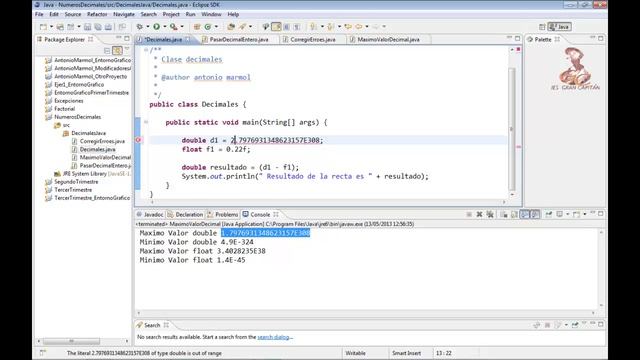Click the New Java Package toolbar icon
The image size is (640, 360).
(197, 27)
